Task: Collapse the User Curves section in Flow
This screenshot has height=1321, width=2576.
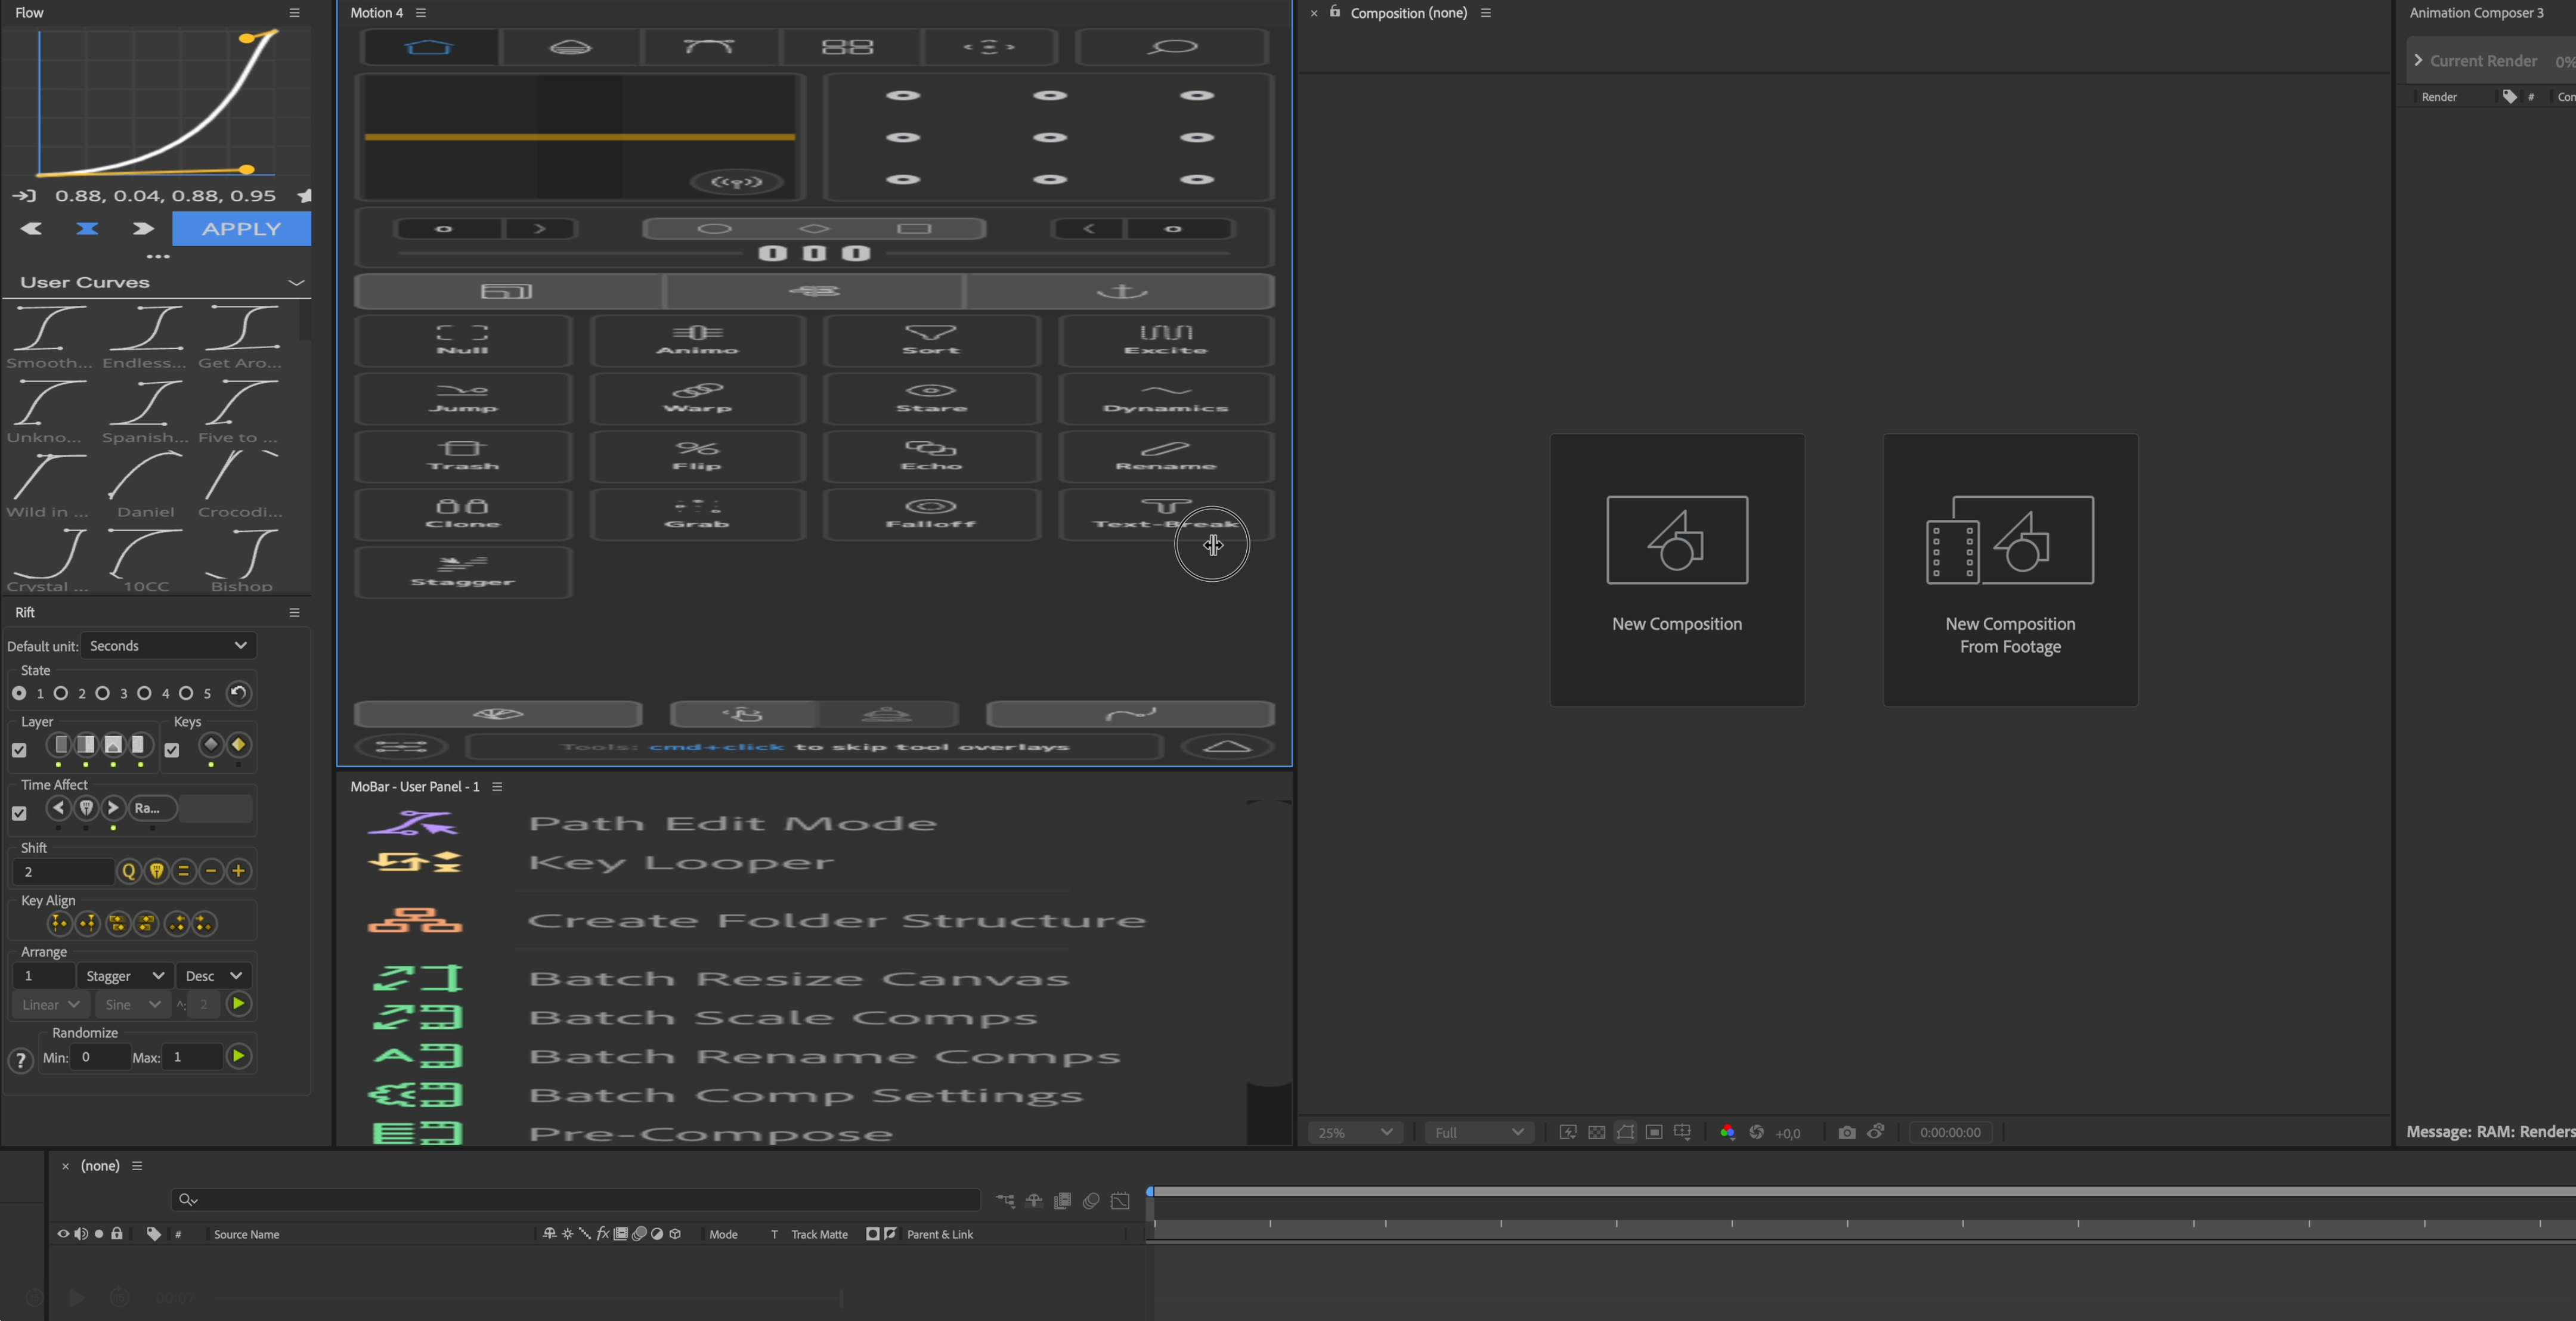Action: [297, 282]
